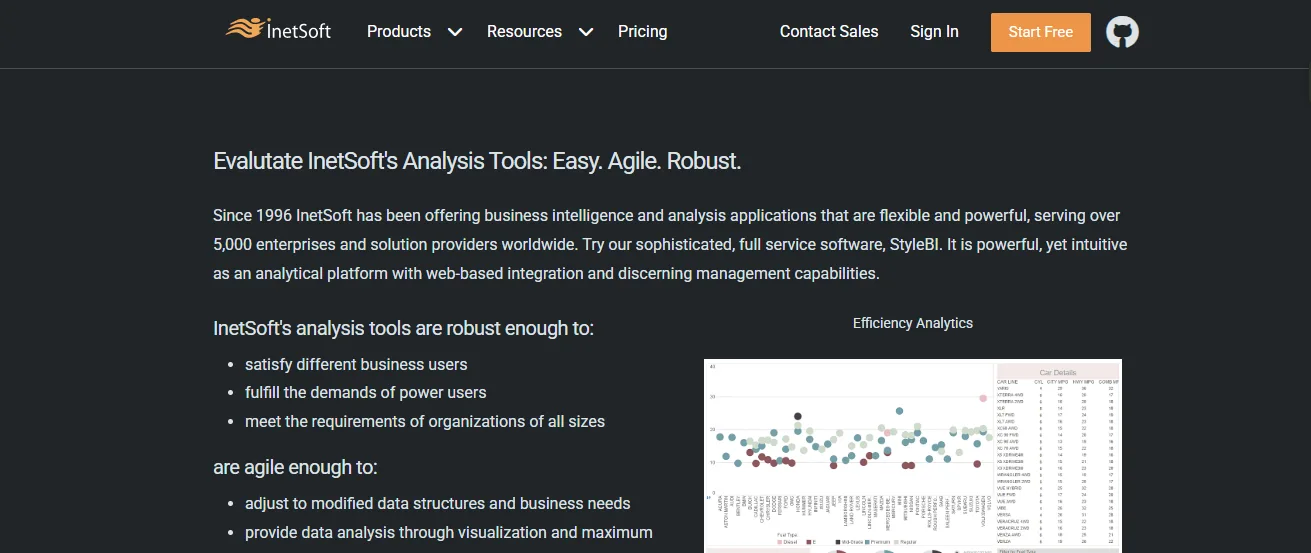Click the Car Details table in dashboard
The height and width of the screenshot is (553, 1311).
(x=1058, y=454)
